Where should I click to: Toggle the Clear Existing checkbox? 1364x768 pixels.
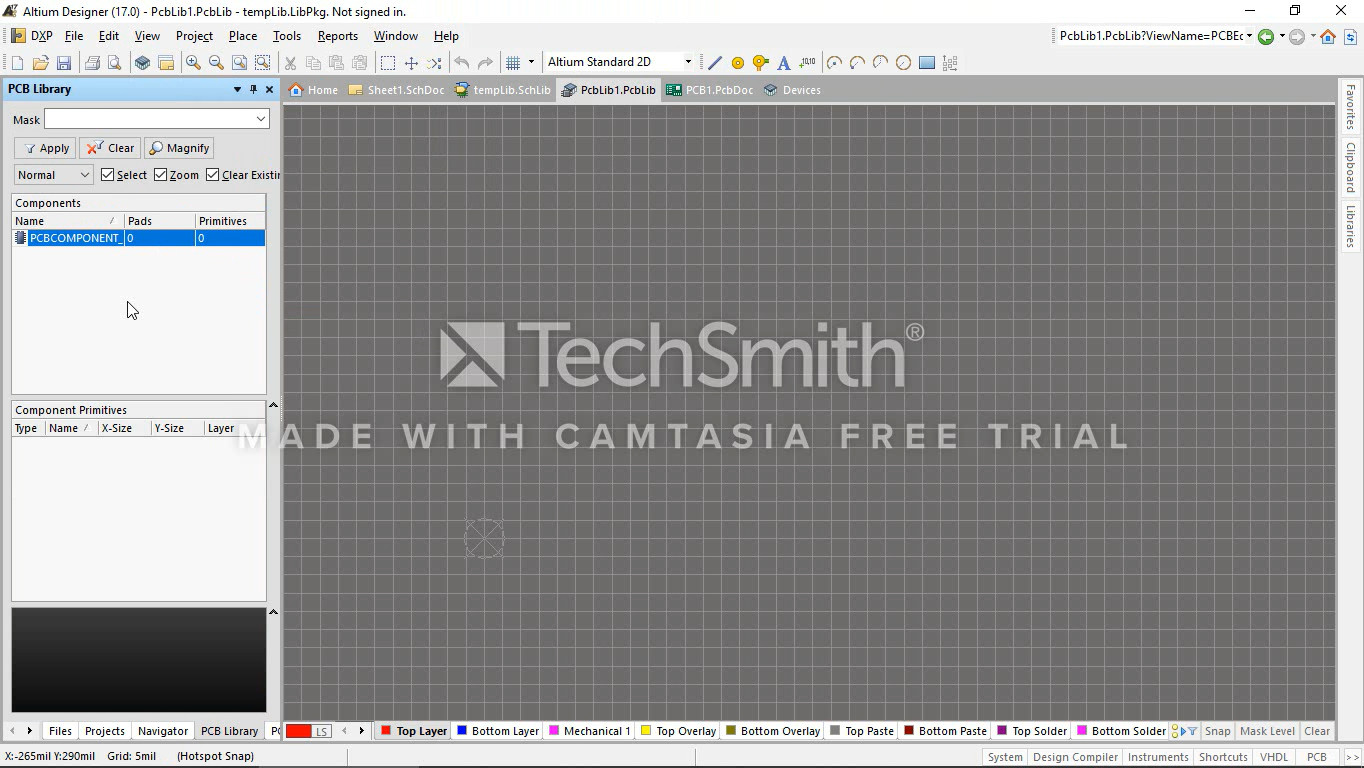pyautogui.click(x=213, y=175)
